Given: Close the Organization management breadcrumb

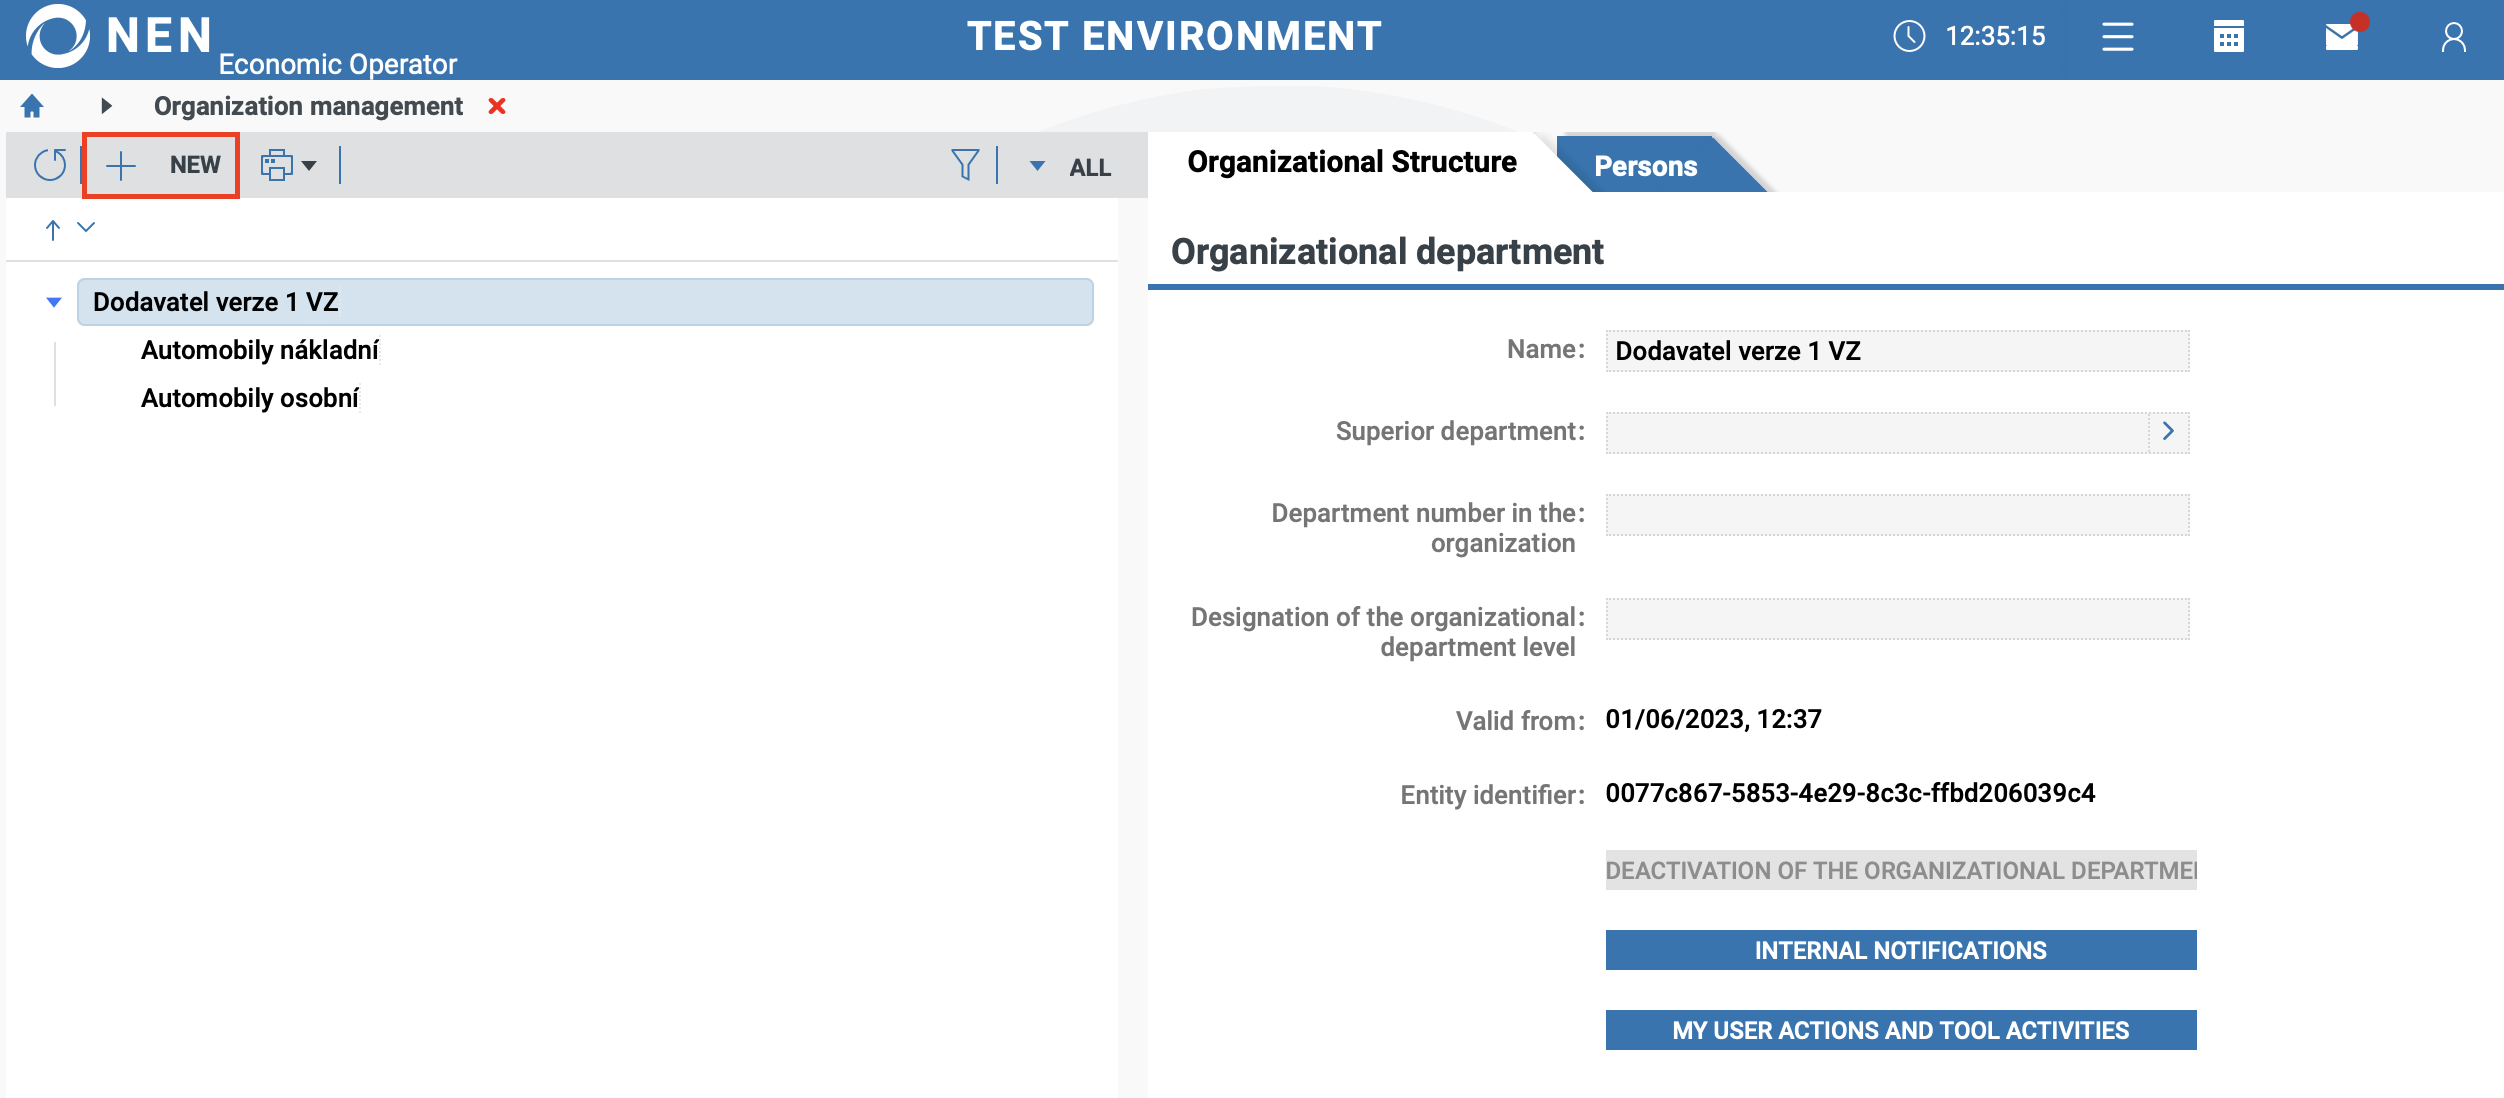Looking at the screenshot, I should tap(497, 106).
